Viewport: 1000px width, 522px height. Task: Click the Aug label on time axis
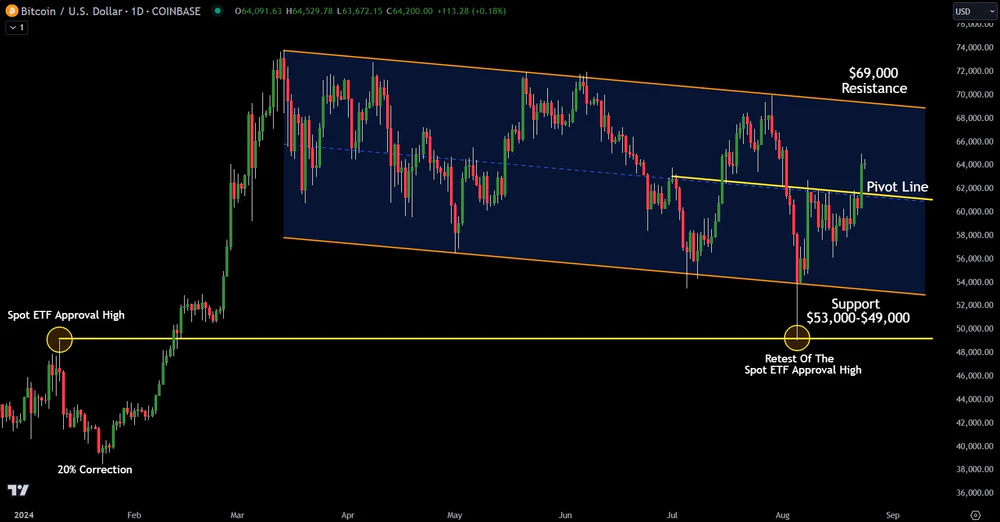point(783,514)
